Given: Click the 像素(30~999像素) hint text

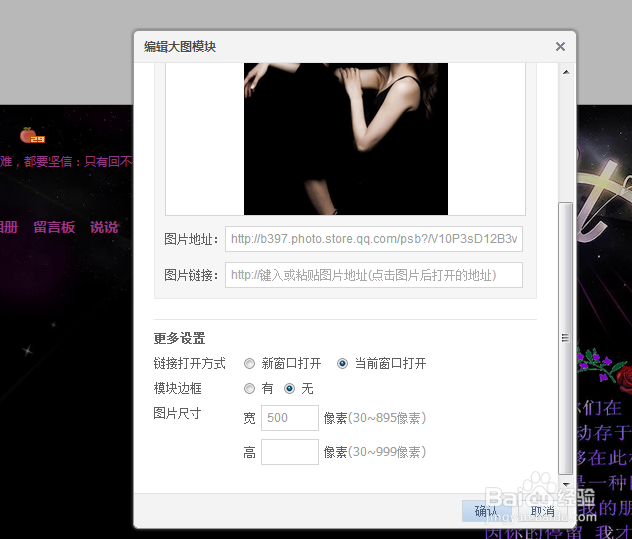Looking at the screenshot, I should 375,452.
